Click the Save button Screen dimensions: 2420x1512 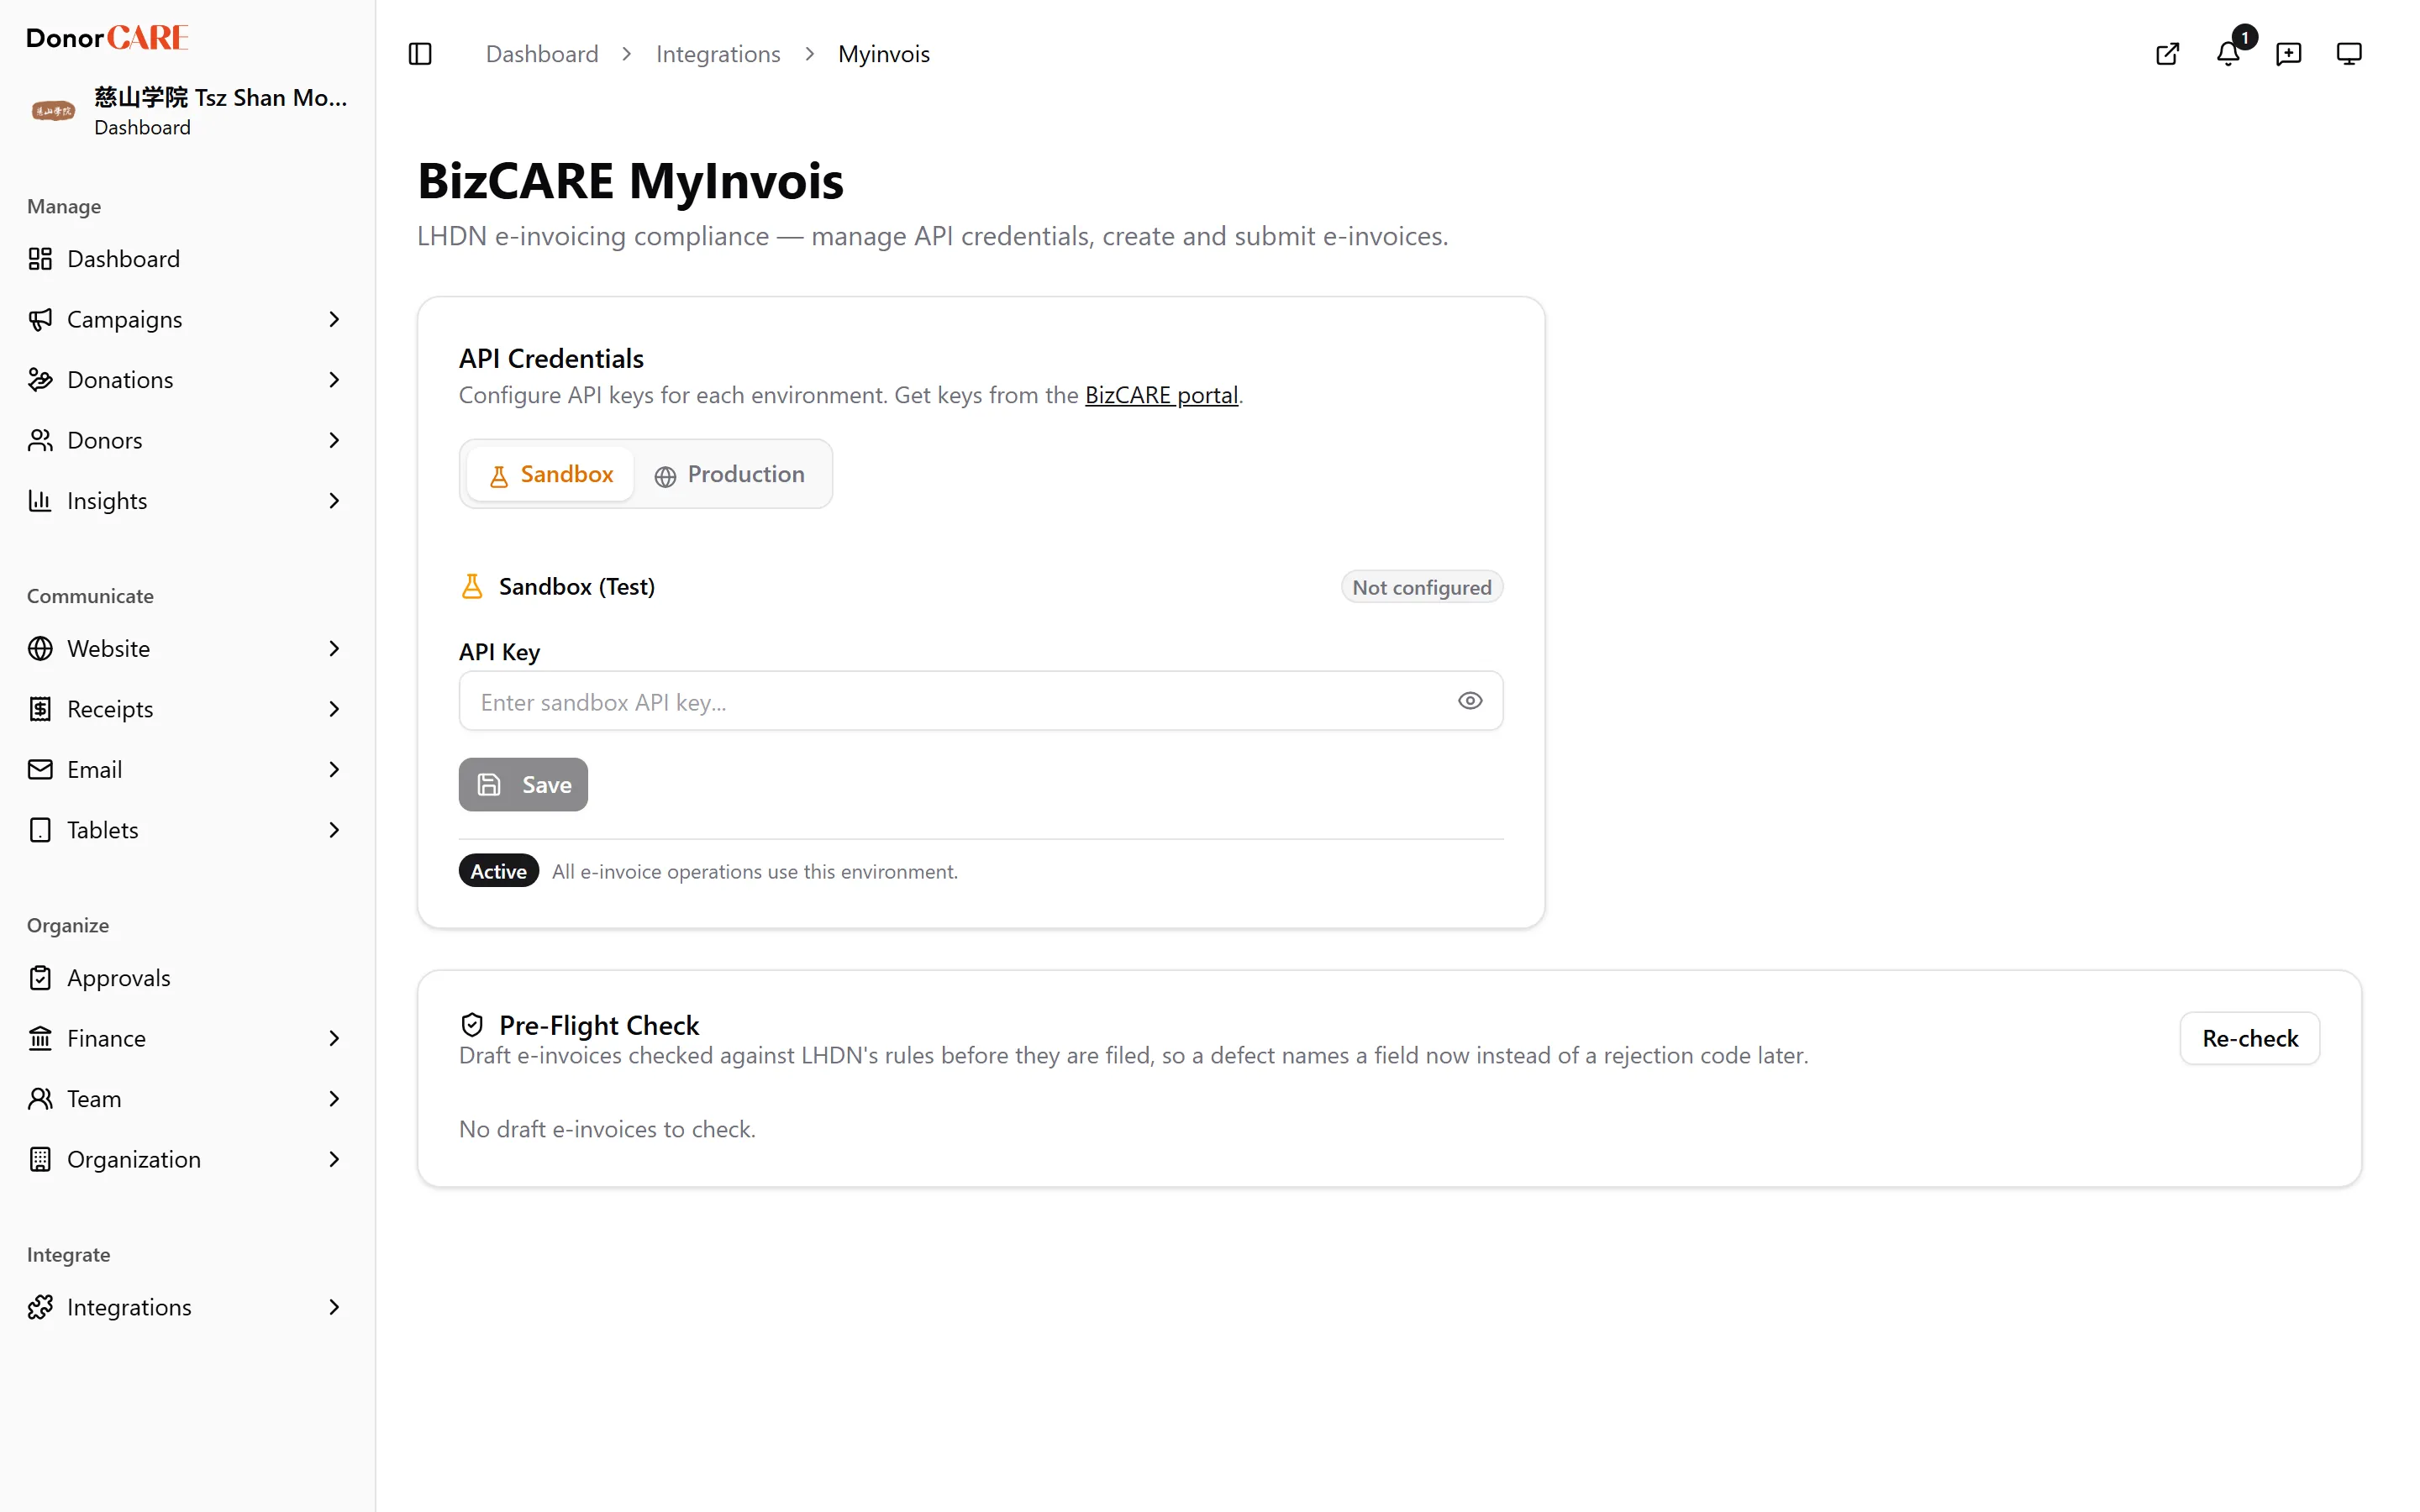(523, 785)
